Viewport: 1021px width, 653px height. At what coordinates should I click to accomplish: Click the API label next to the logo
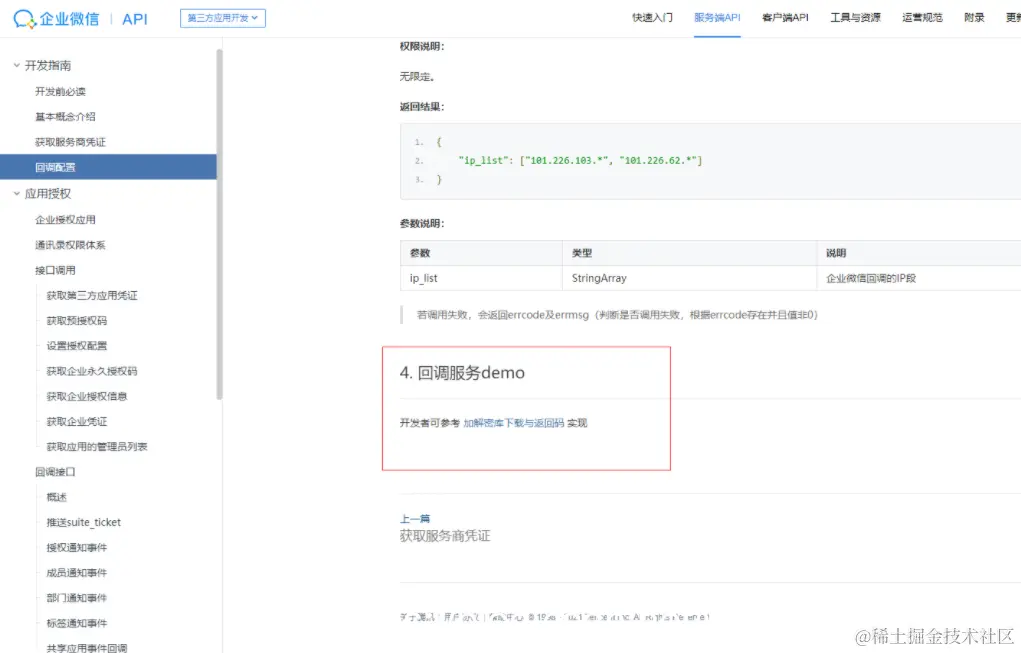(134, 17)
